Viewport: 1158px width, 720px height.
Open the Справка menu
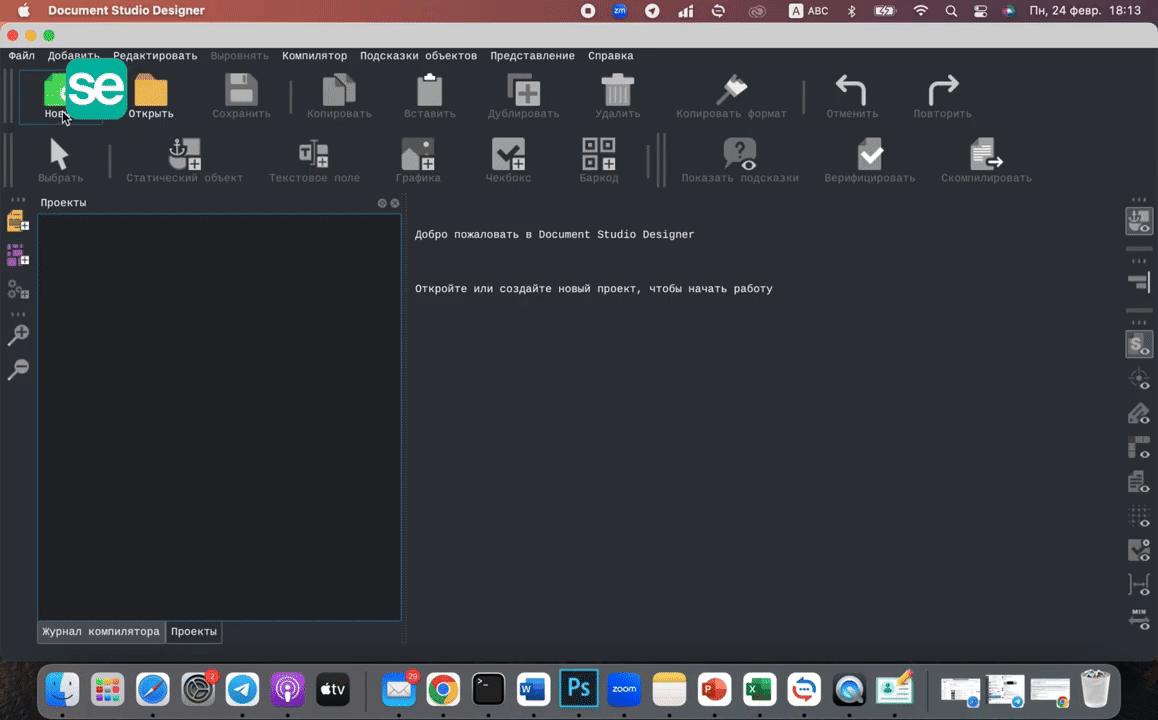tap(610, 56)
